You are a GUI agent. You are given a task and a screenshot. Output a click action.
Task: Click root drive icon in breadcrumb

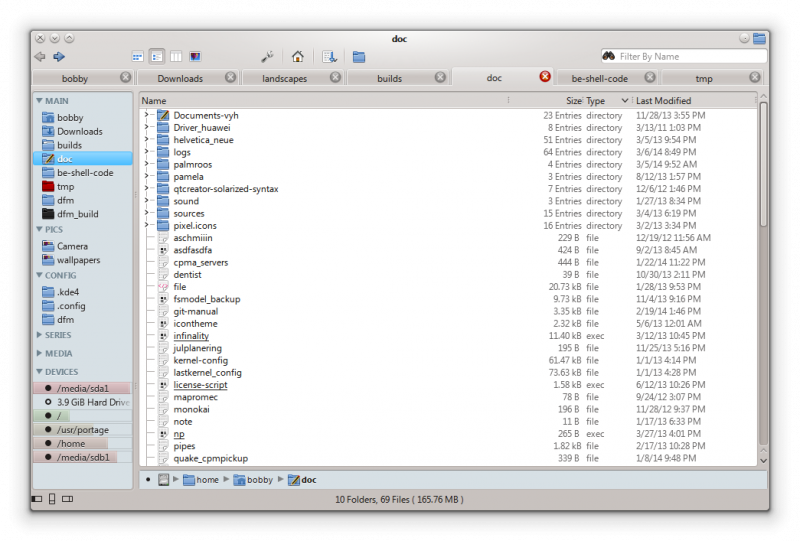[163, 480]
